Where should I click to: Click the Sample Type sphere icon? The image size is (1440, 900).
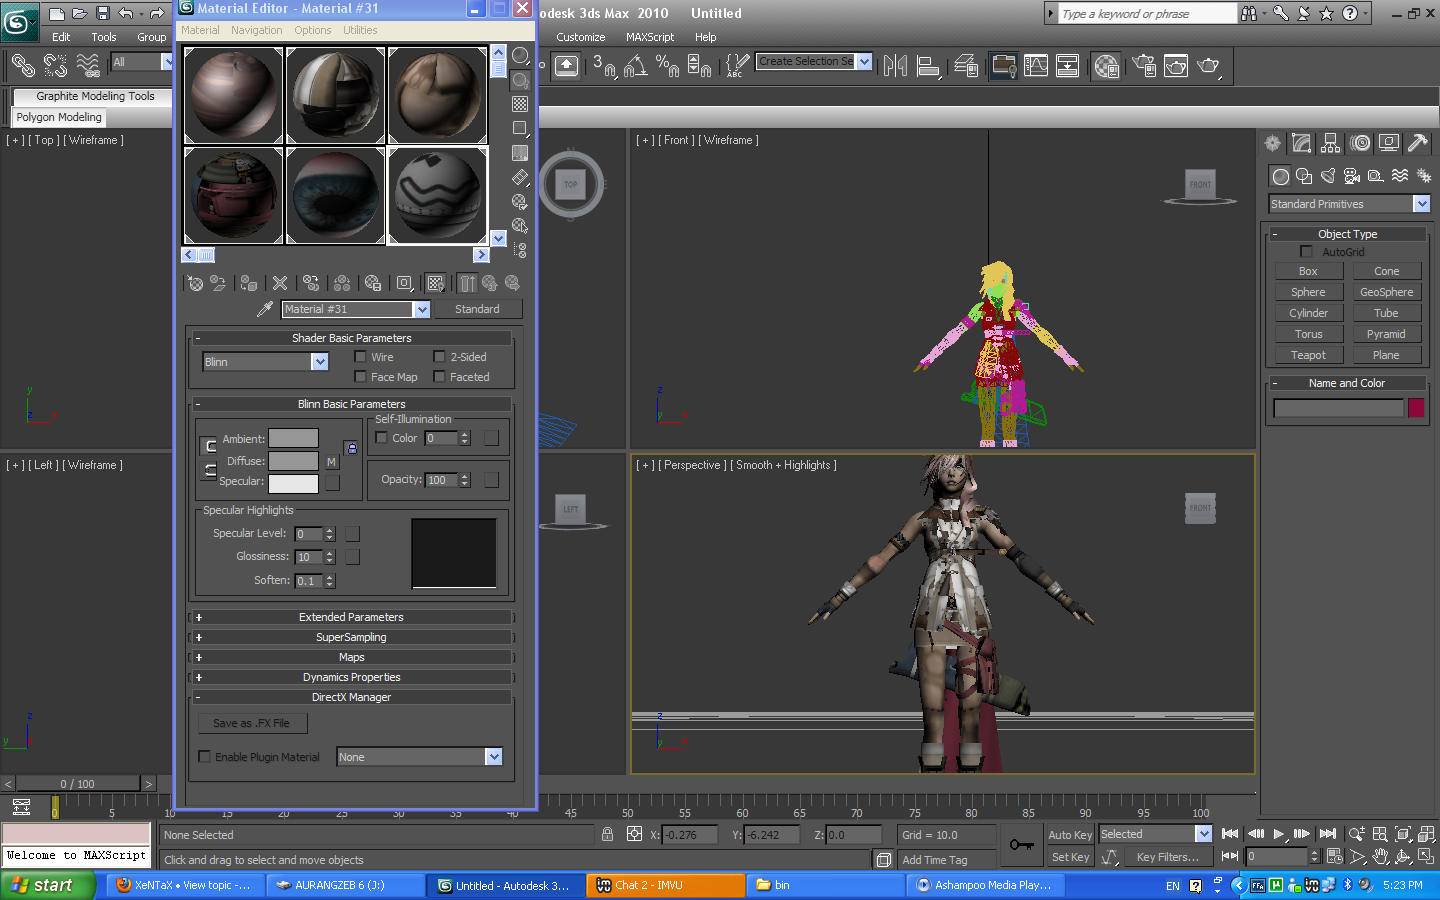(x=520, y=56)
